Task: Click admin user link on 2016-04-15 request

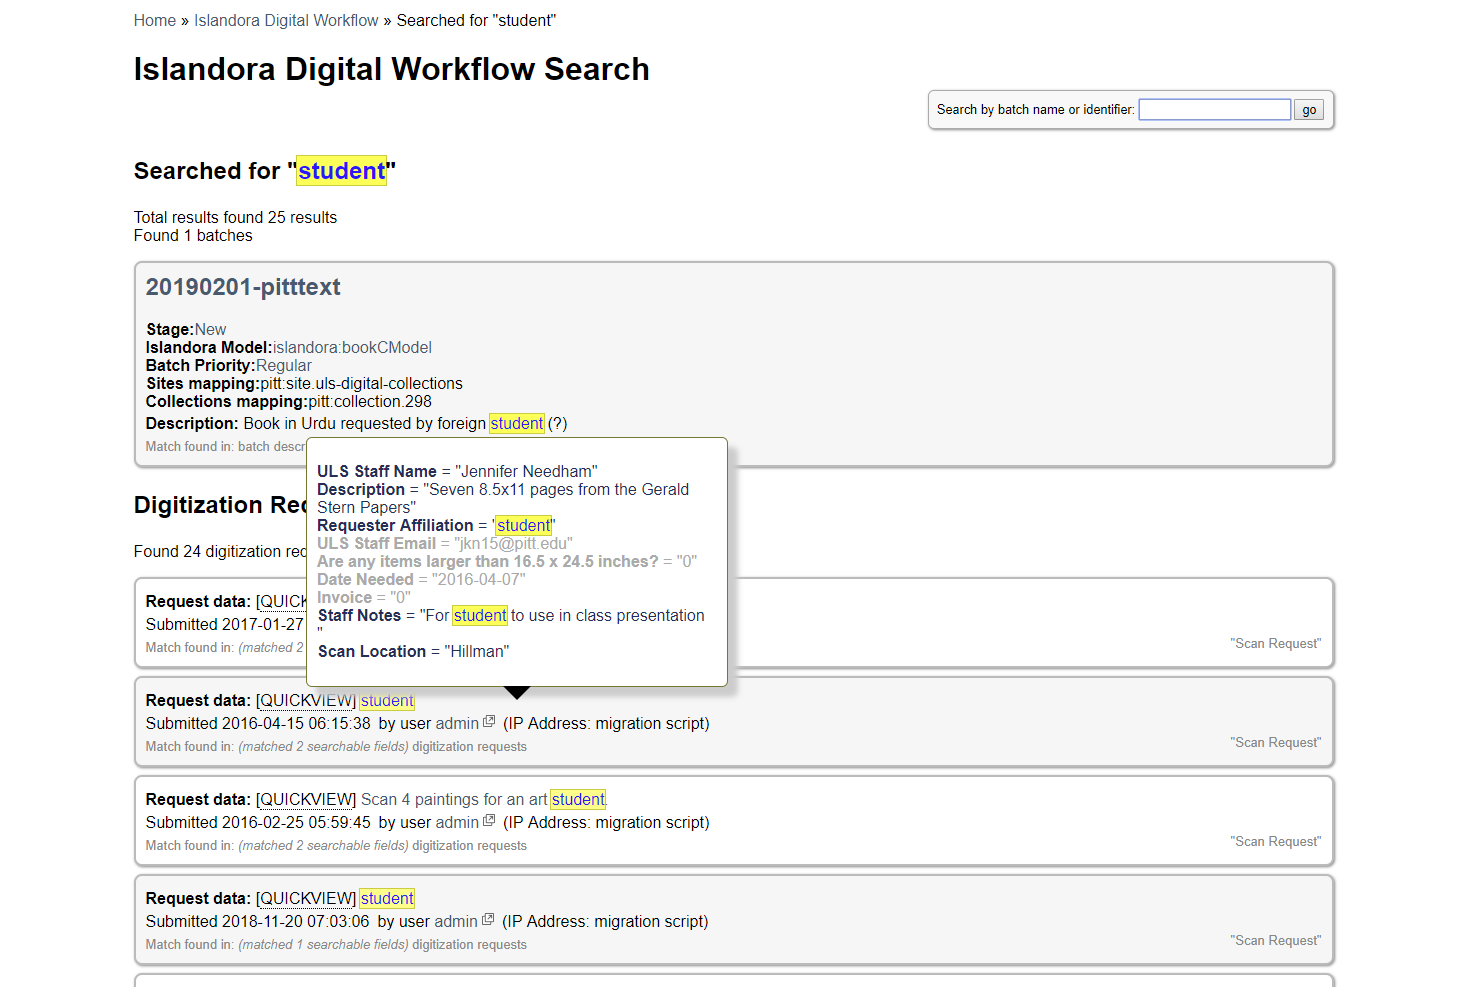Action: pyautogui.click(x=457, y=723)
